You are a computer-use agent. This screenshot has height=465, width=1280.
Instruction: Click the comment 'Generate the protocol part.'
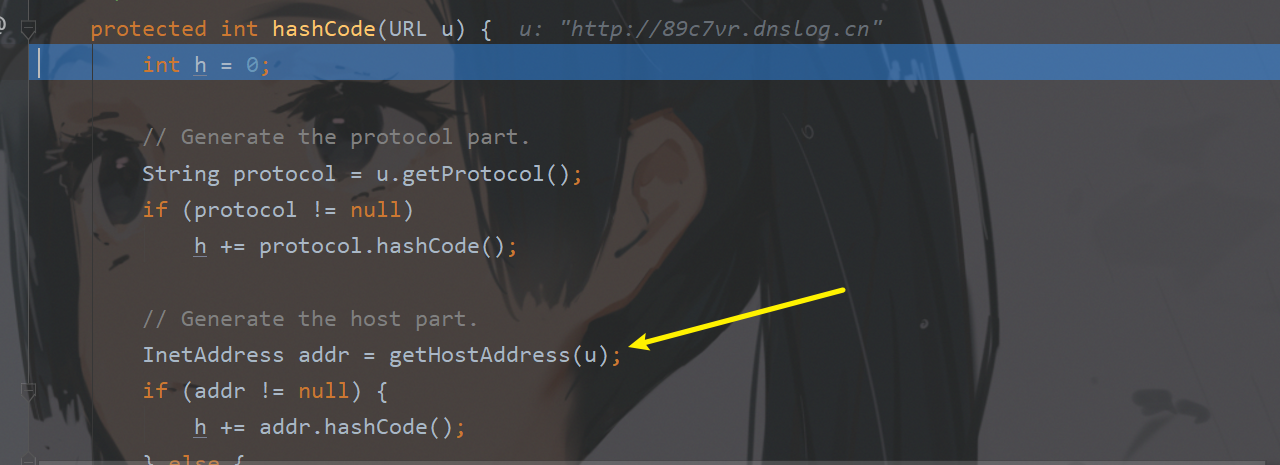[336, 137]
